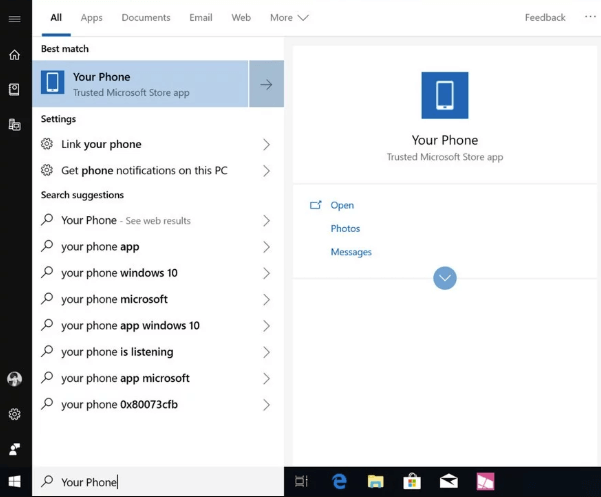Switch to the Web tab

[241, 18]
